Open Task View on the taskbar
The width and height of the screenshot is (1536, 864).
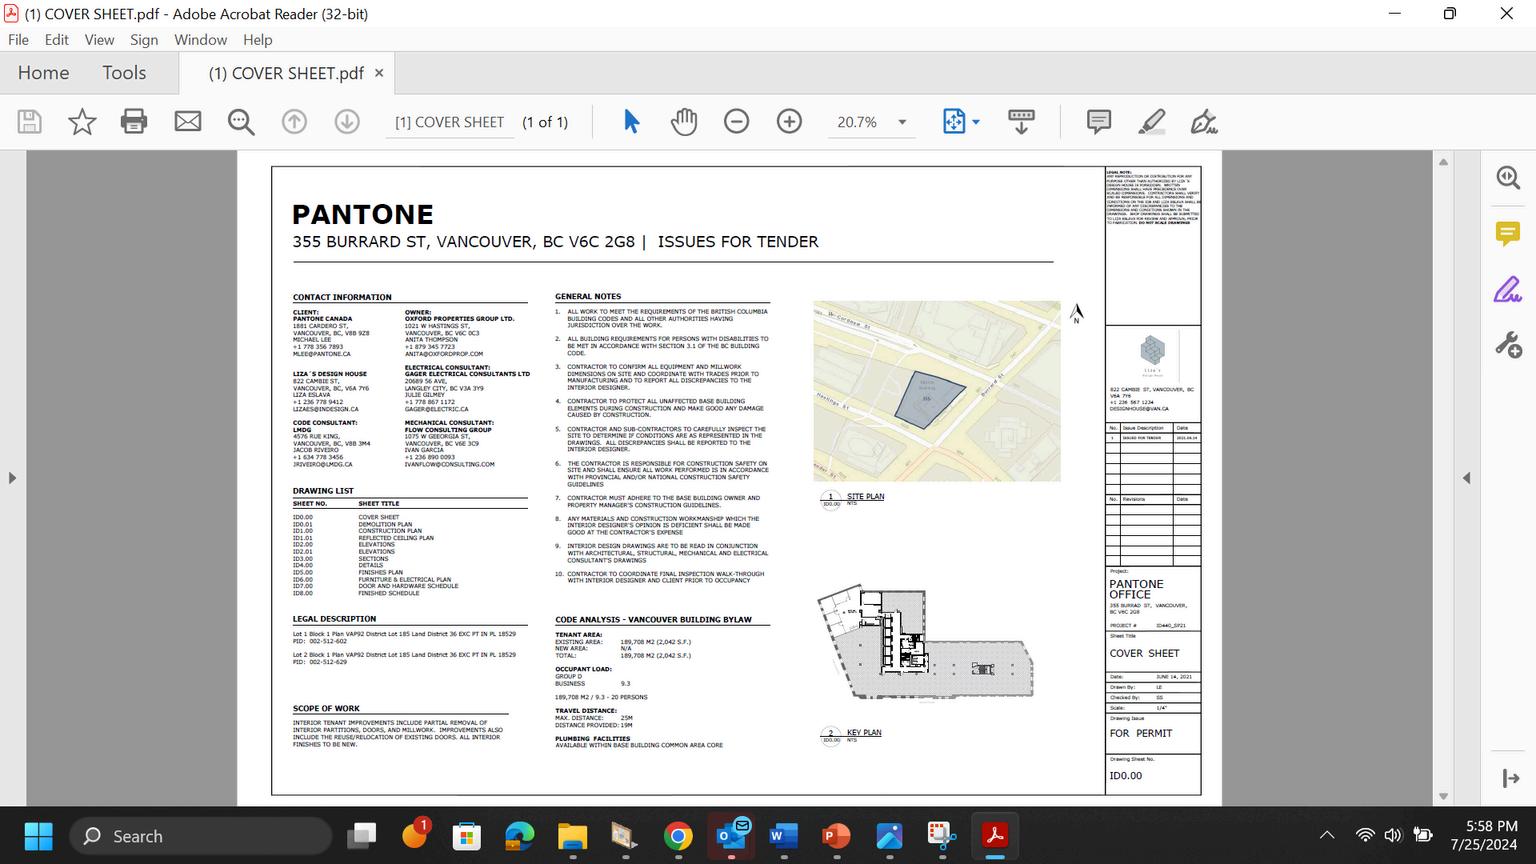(362, 836)
